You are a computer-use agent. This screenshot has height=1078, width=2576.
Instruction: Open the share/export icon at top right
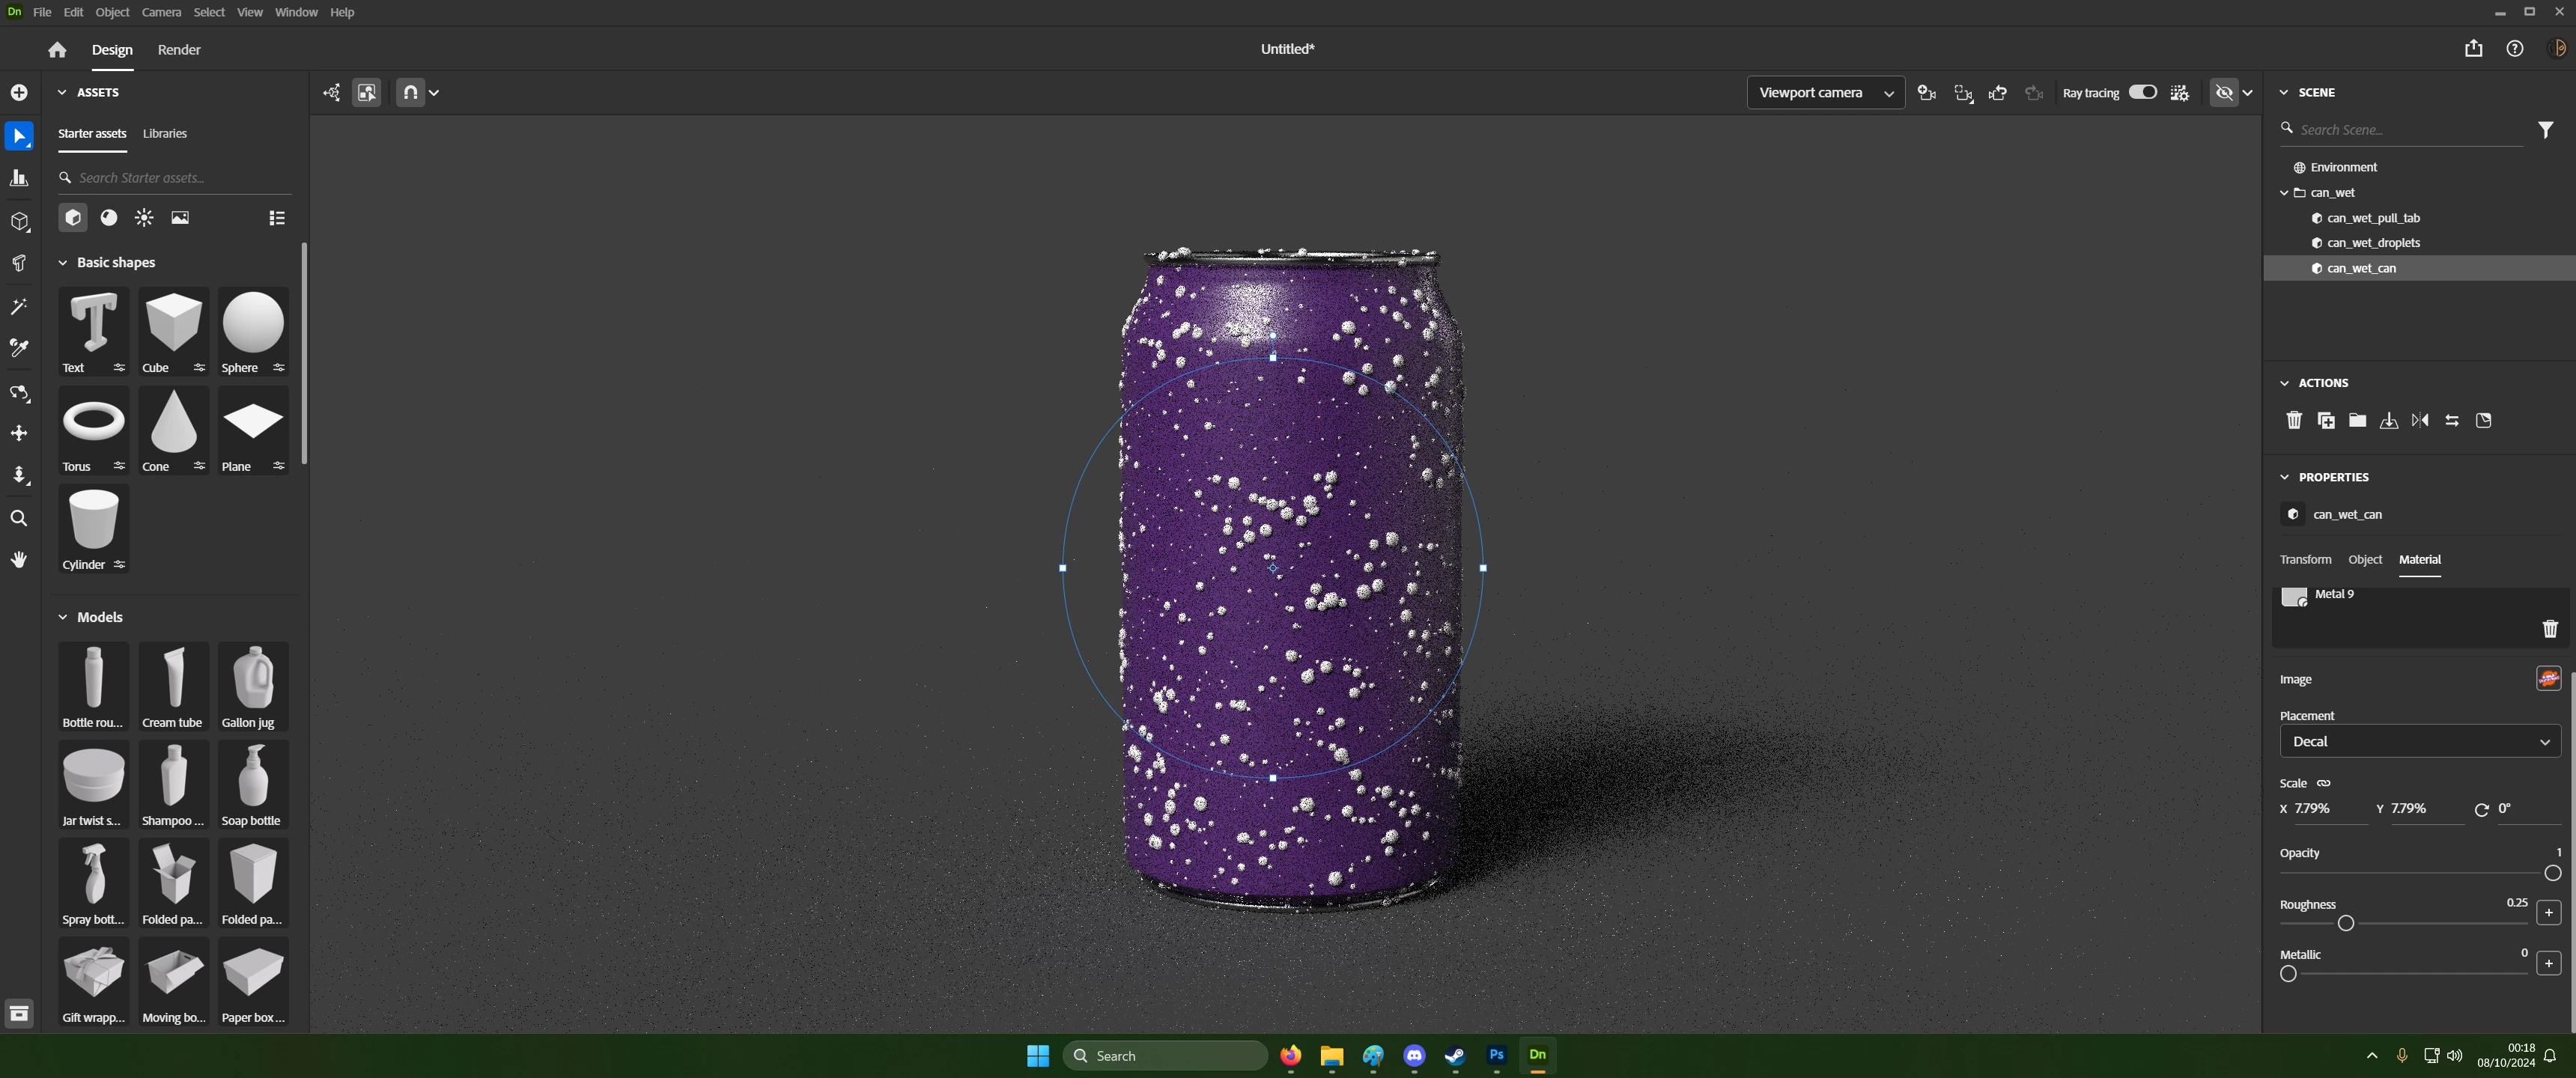tap(2473, 49)
